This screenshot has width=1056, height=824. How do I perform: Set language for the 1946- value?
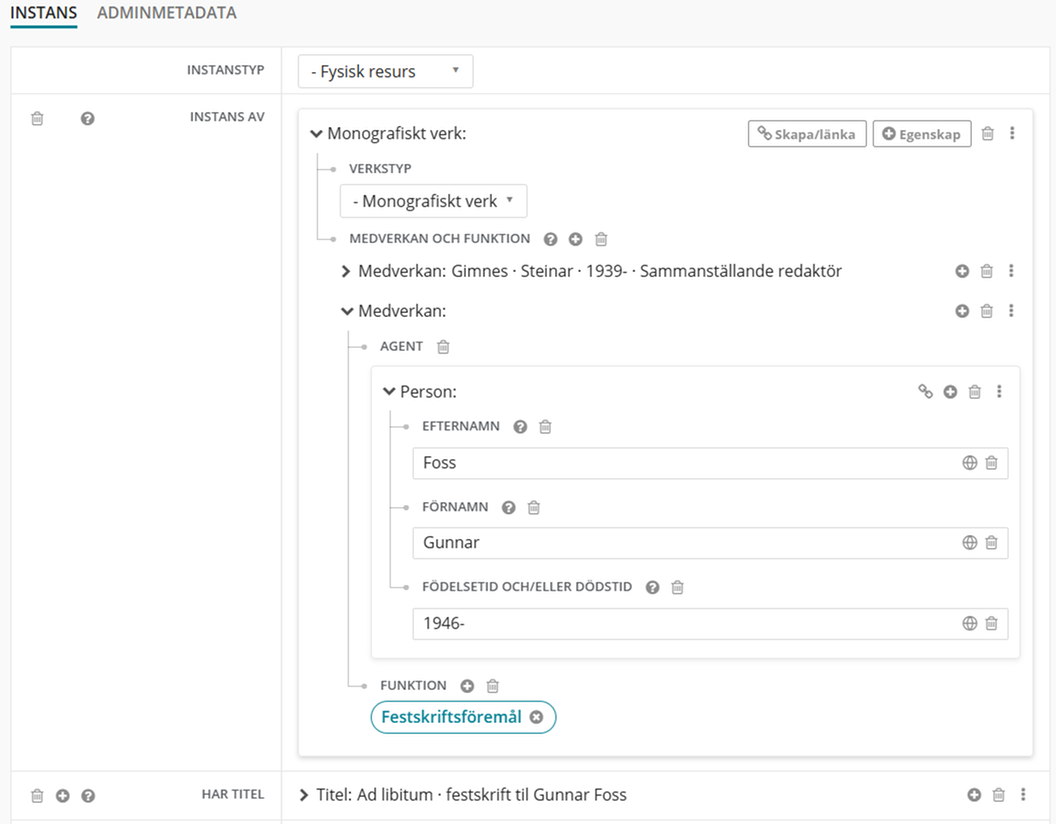pyautogui.click(x=969, y=624)
